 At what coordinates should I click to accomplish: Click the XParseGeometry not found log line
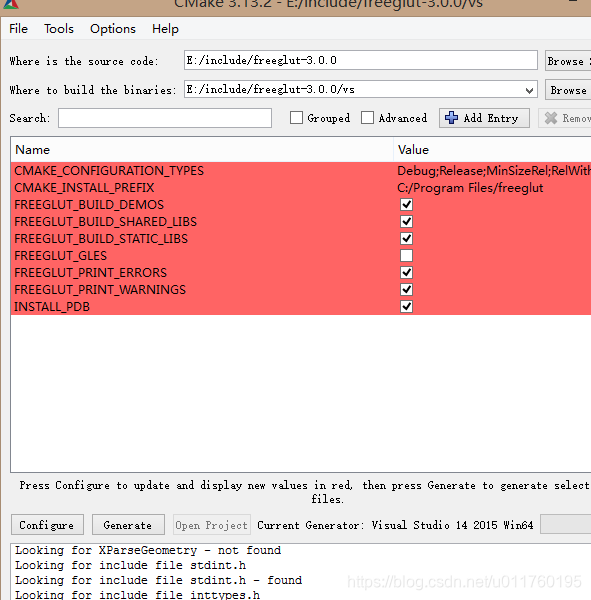148,550
